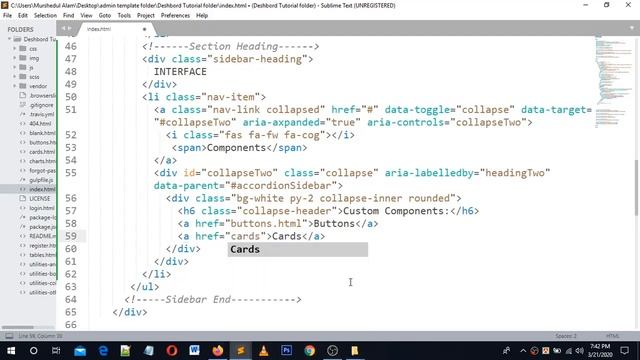
Task: Open the tab list dropdown at far right
Action: [x=631, y=28]
